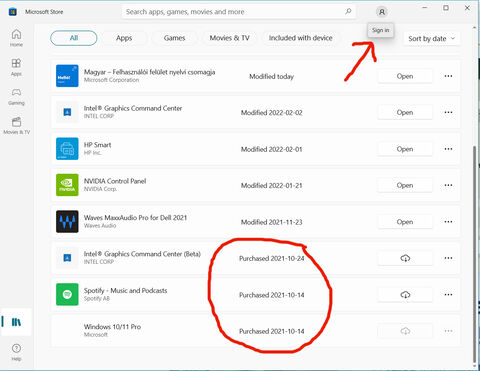The image size is (480, 371).
Task: Click the Modified 2022-01-21 date text
Action: pos(272,185)
